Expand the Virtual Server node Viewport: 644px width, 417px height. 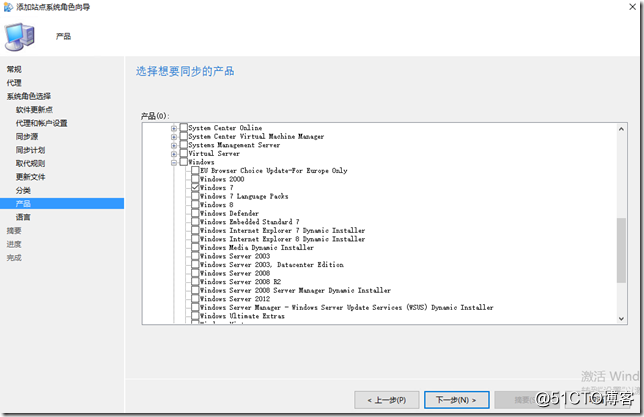pyautogui.click(x=174, y=154)
